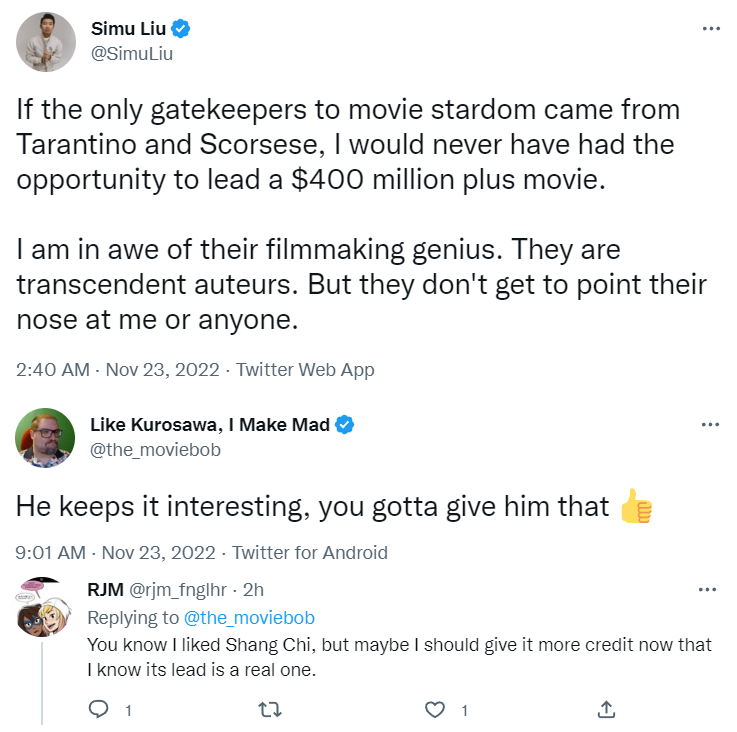
Task: Open Simu Liu's profile picture
Action: [x=46, y=42]
